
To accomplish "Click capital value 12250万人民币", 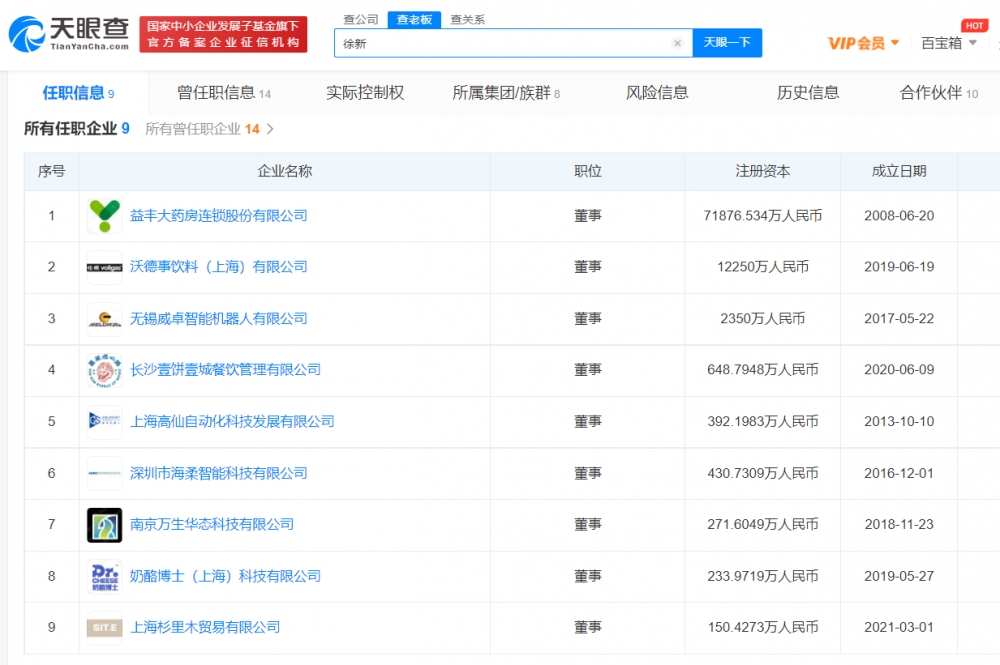I will click(x=763, y=267).
